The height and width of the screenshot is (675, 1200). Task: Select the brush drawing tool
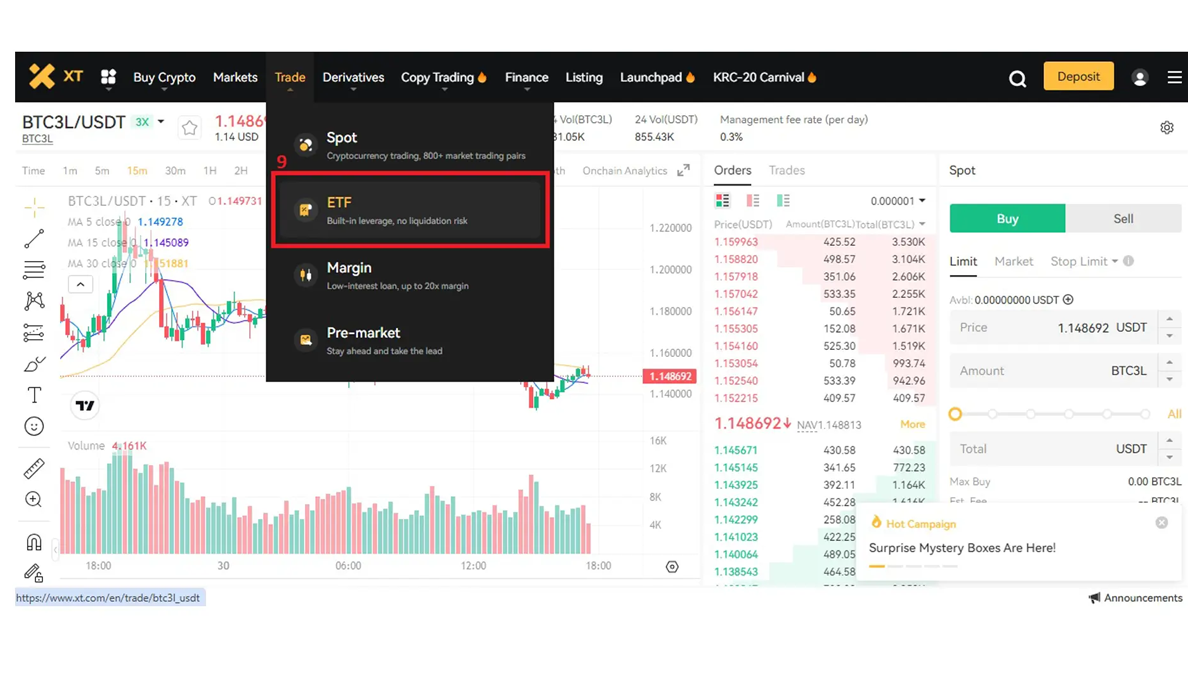click(34, 364)
